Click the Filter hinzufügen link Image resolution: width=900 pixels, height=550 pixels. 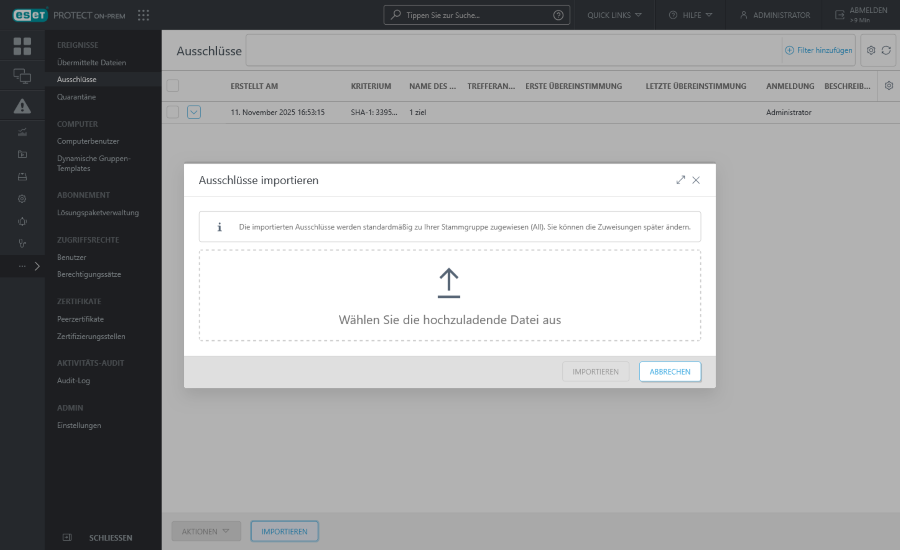tap(819, 50)
